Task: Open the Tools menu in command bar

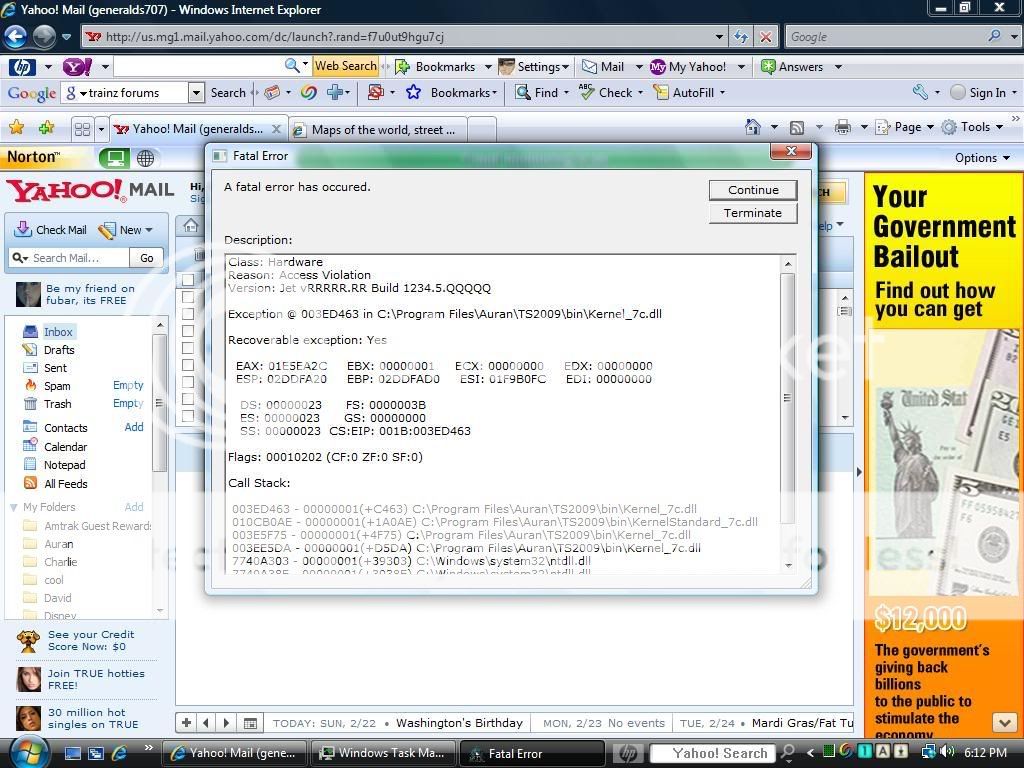Action: coord(974,127)
